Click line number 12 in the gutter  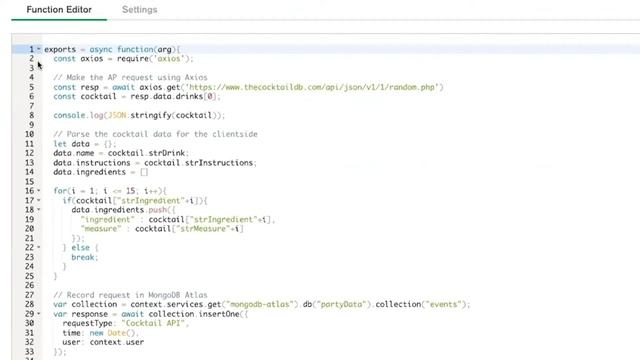pyautogui.click(x=29, y=153)
